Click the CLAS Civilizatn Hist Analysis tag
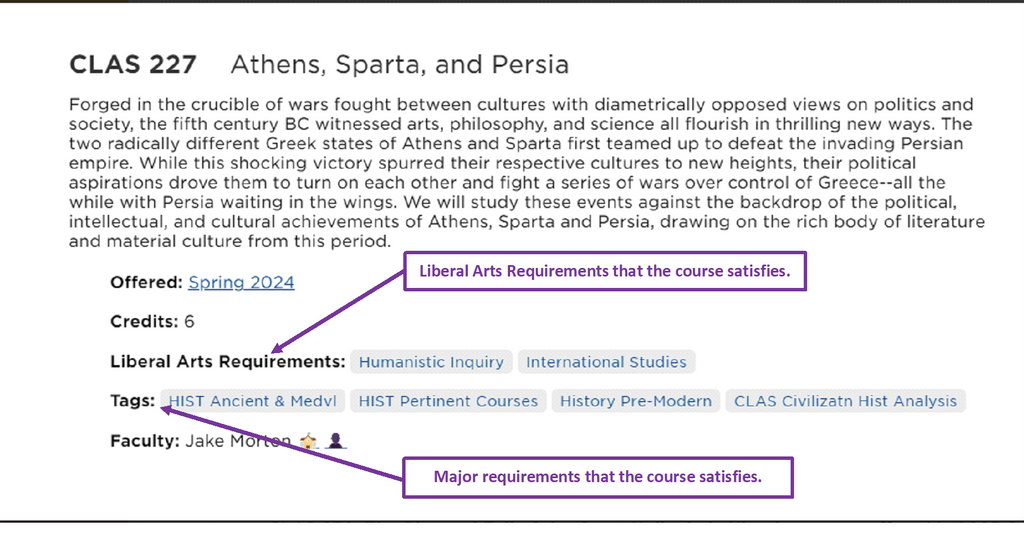1024x533 pixels. coord(845,401)
